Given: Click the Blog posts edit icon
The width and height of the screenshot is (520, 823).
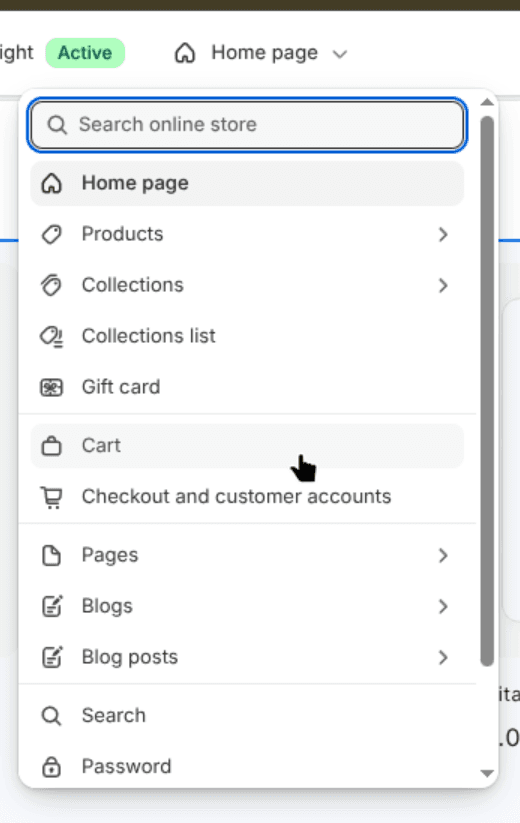Looking at the screenshot, I should pos(52,657).
